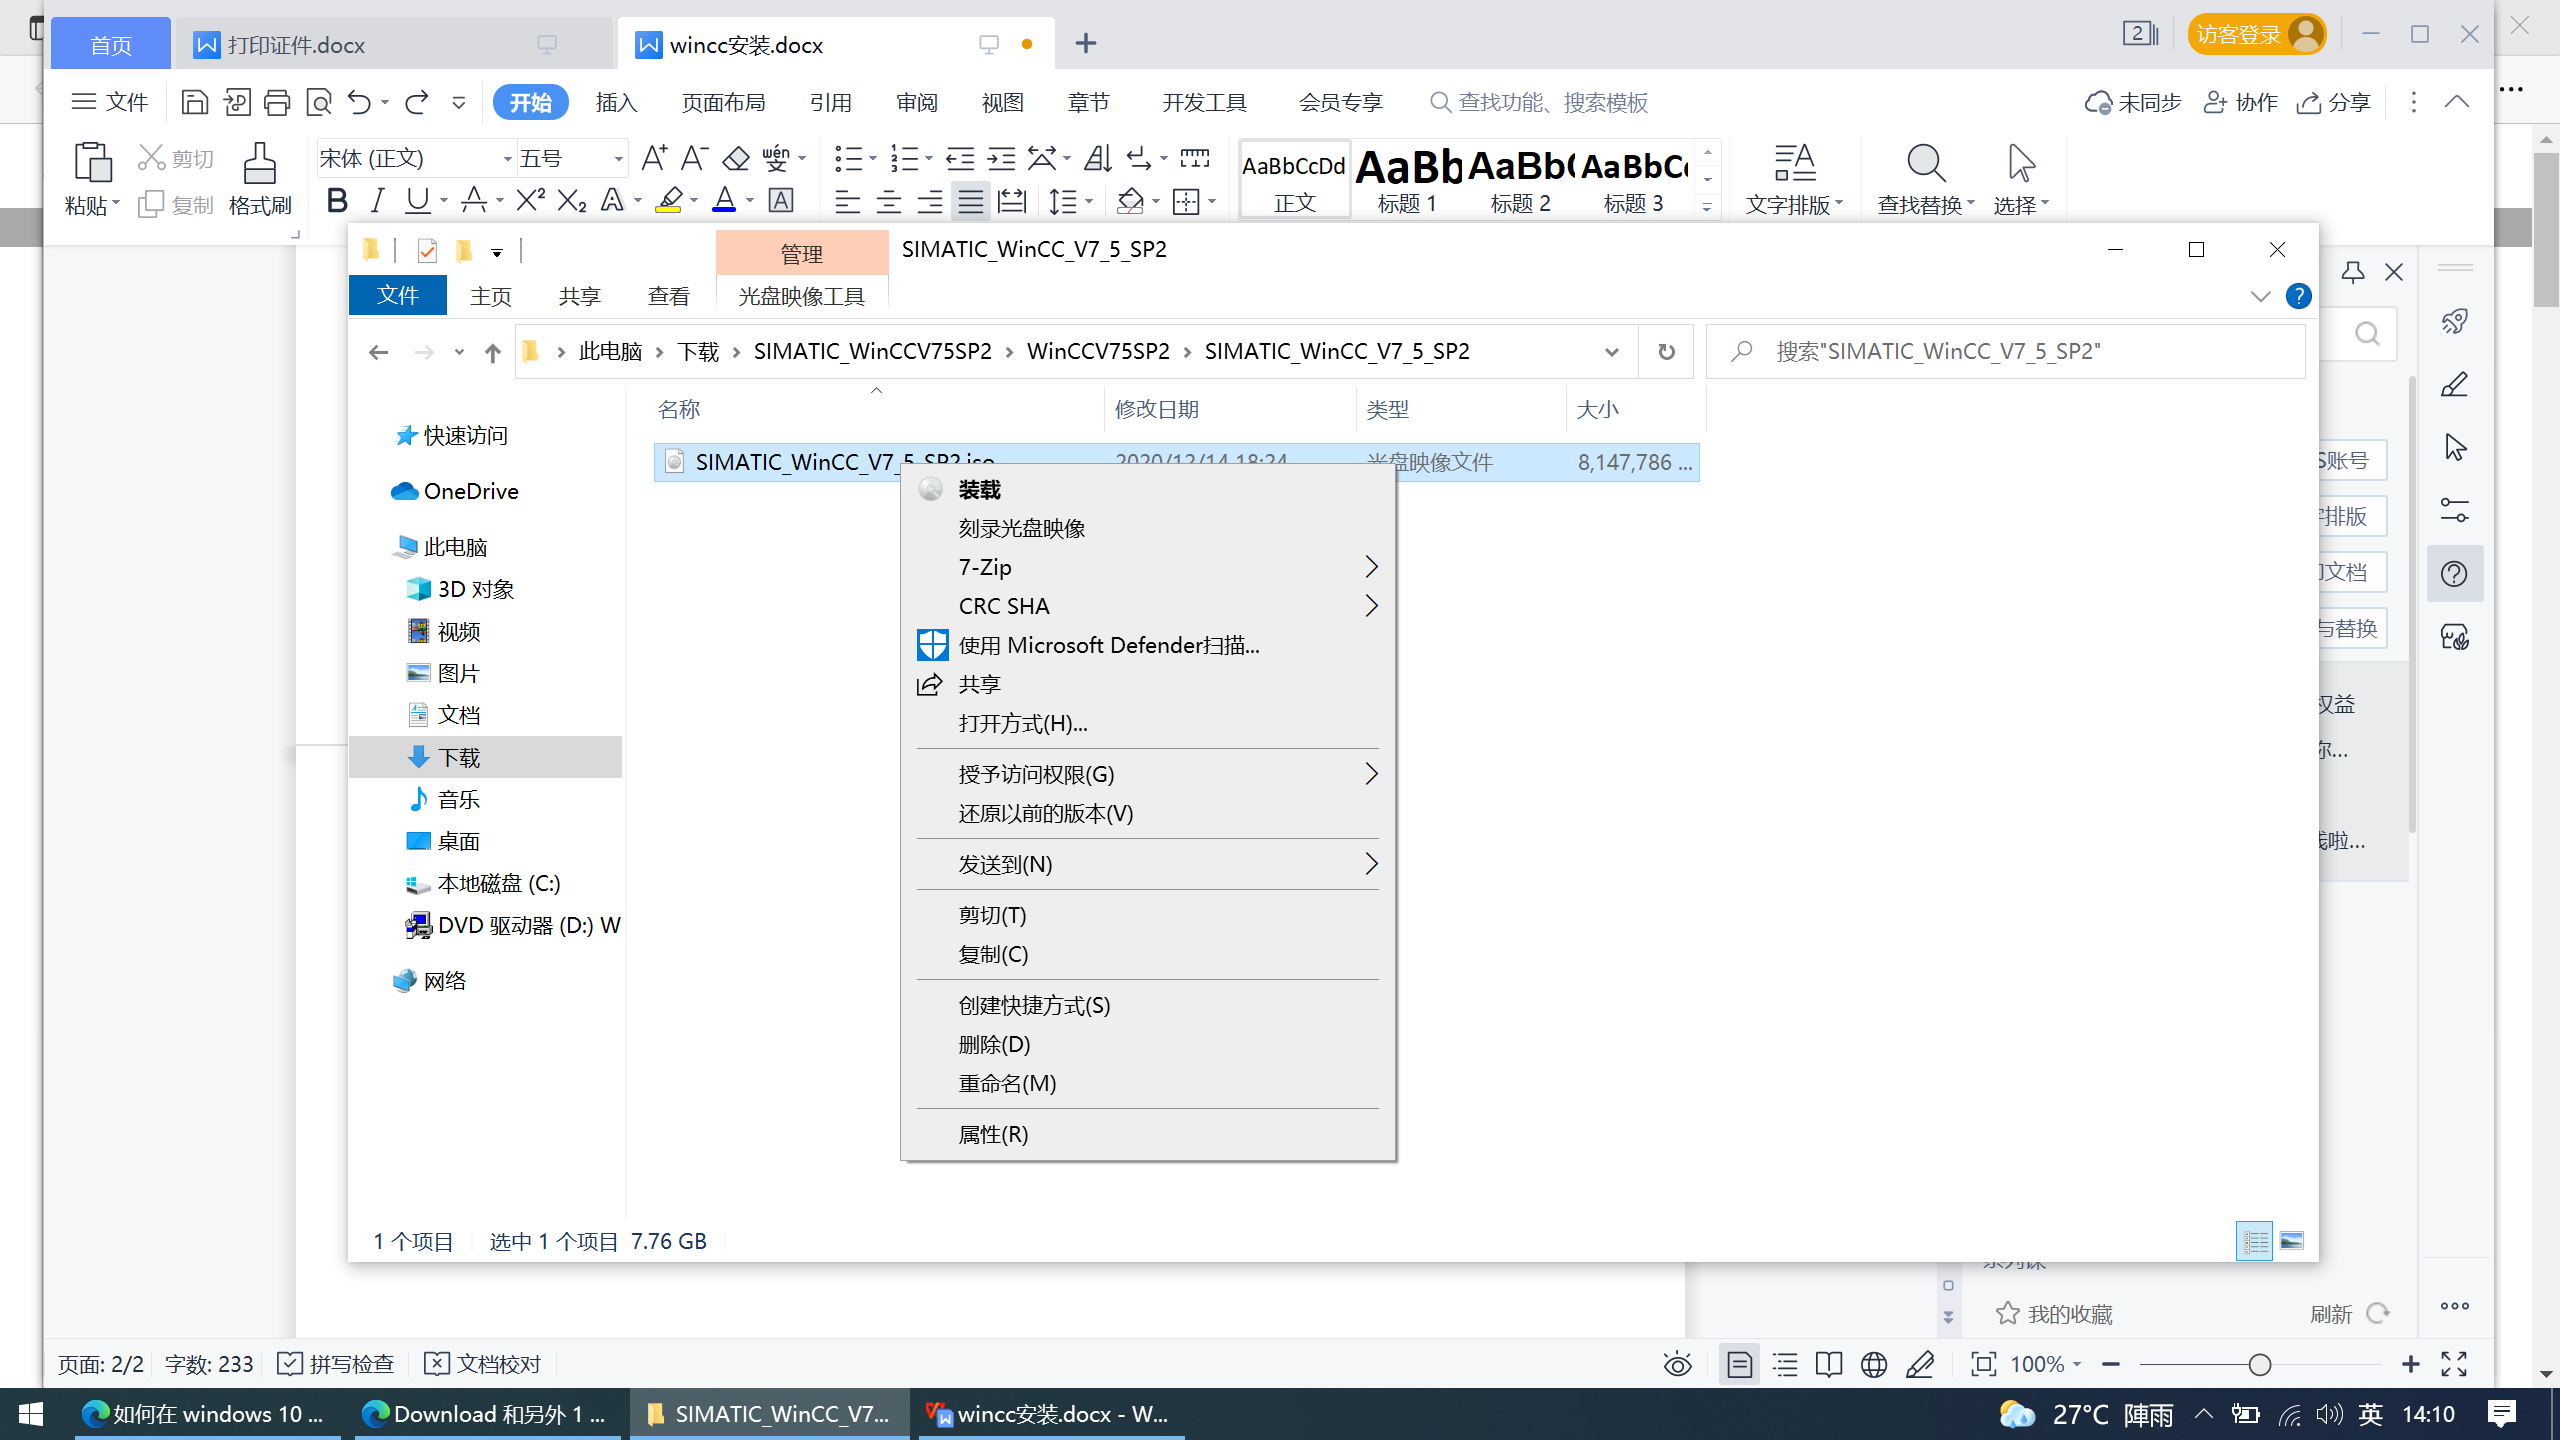2560x1440 pixels.
Task: Click Explorer help question mark icon
Action: 2298,296
